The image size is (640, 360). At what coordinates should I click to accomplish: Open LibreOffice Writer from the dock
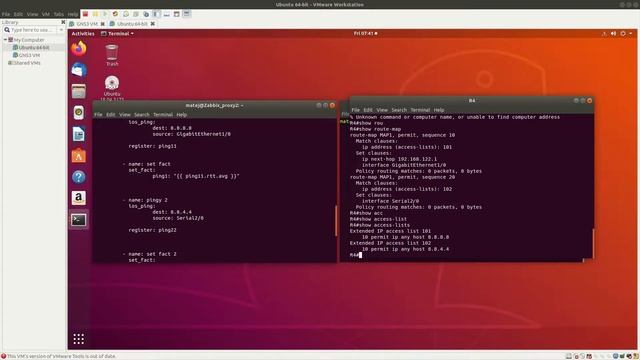[79, 134]
